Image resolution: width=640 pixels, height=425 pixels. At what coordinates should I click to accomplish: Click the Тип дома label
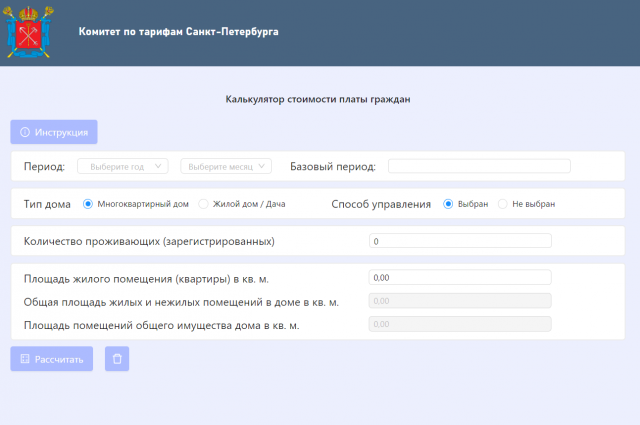point(47,204)
